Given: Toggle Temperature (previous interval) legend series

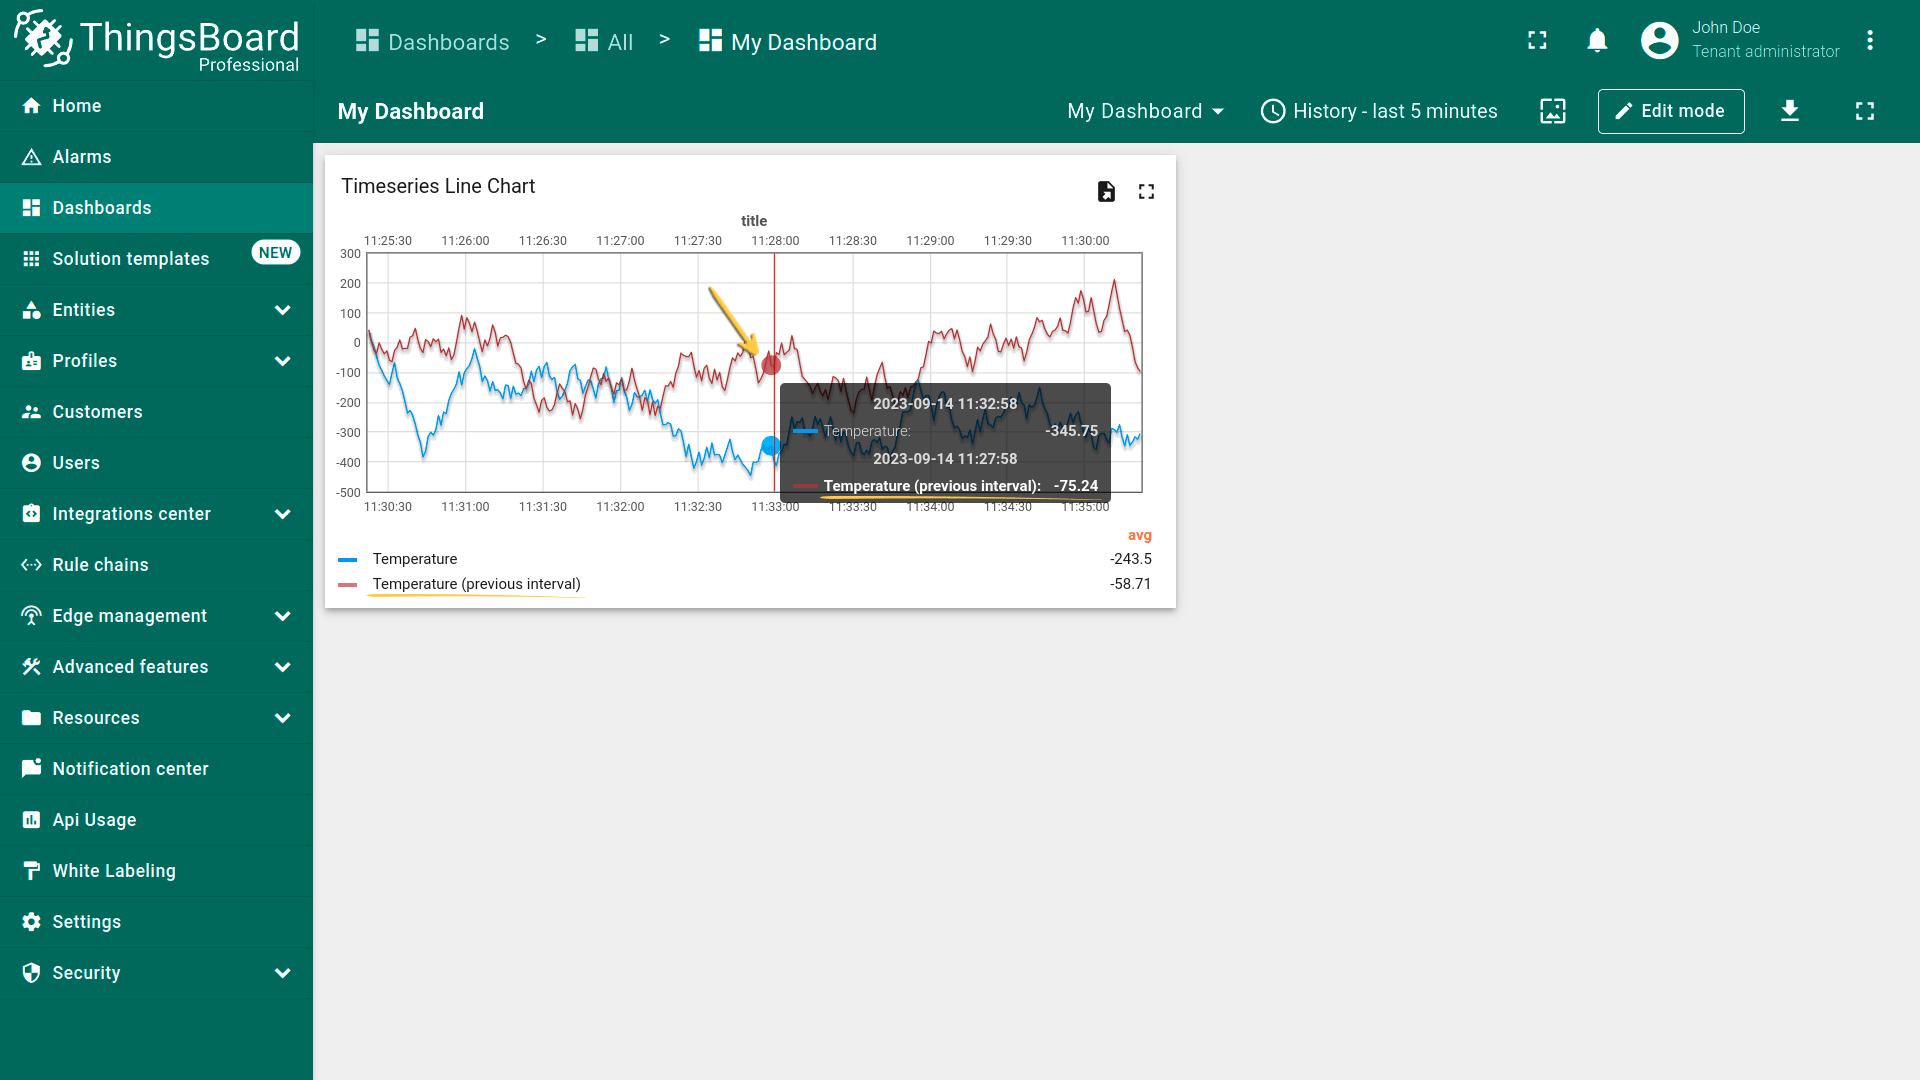Looking at the screenshot, I should 476,584.
